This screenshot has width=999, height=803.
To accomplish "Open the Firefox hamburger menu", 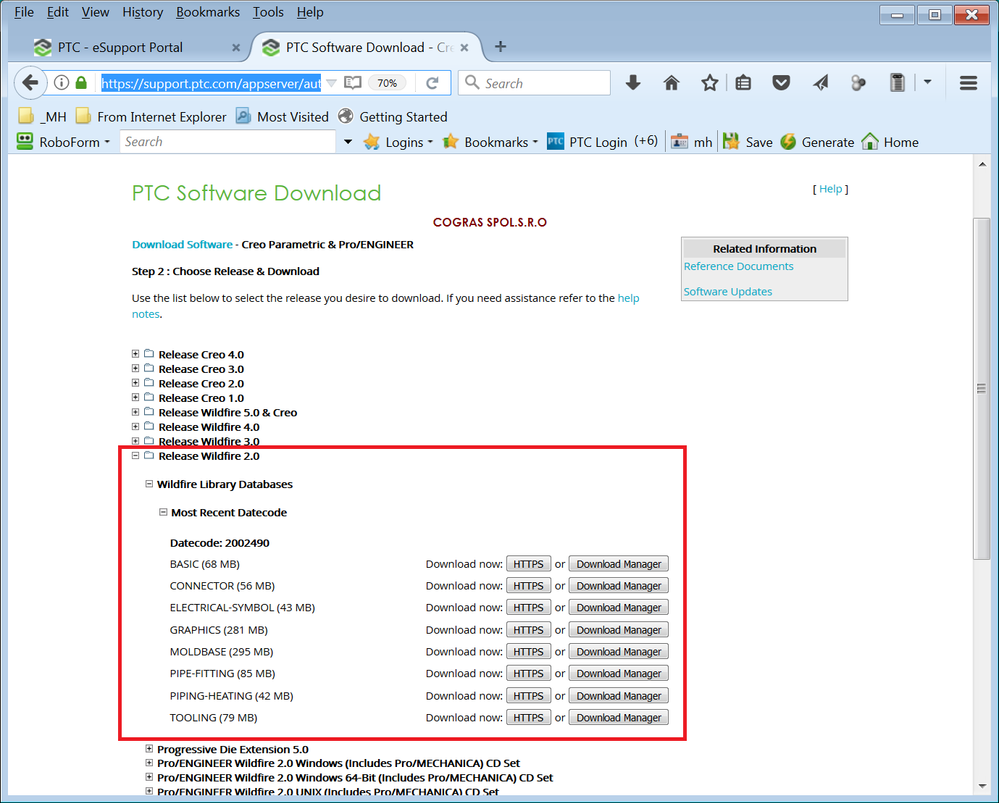I will tap(968, 83).
